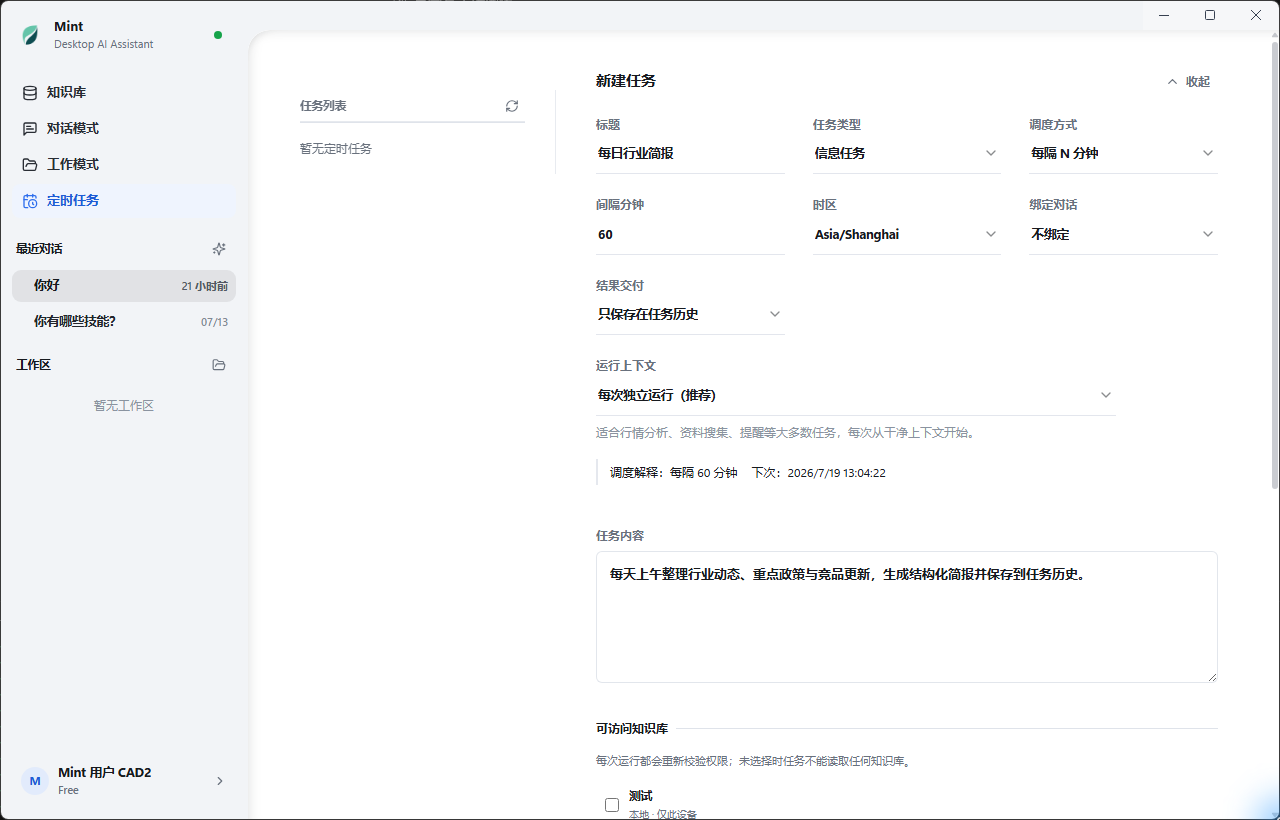This screenshot has height=820, width=1280.
Task: Open the conversation 你有哪些技能?
Action: click(x=124, y=321)
